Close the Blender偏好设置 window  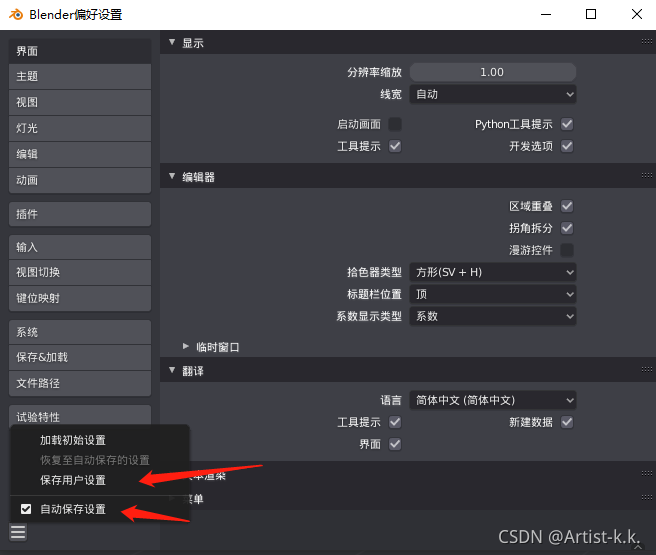pyautogui.click(x=637, y=15)
